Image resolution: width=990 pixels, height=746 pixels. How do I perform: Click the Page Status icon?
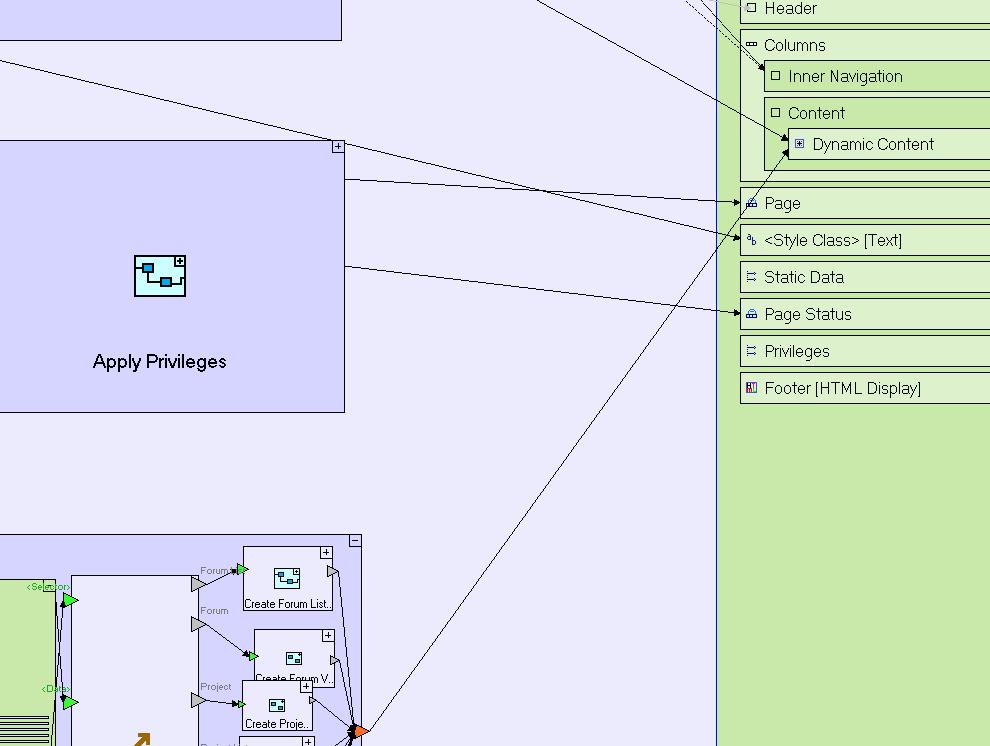point(752,314)
